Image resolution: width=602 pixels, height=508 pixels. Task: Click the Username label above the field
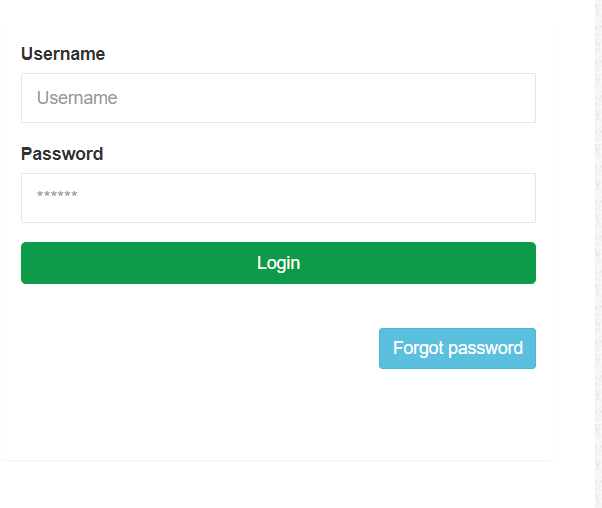pyautogui.click(x=63, y=54)
